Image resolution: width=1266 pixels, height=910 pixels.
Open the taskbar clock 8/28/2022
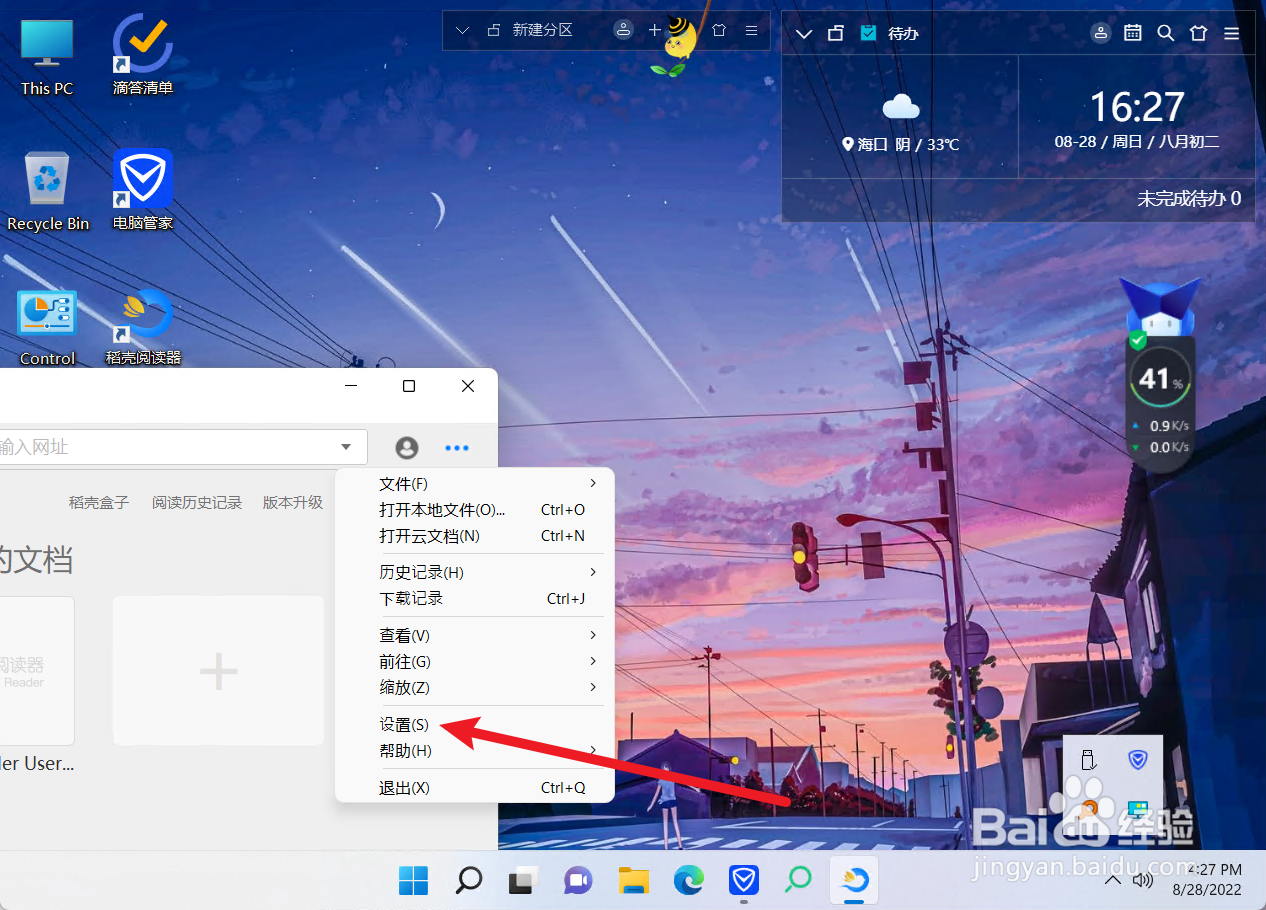point(1205,880)
